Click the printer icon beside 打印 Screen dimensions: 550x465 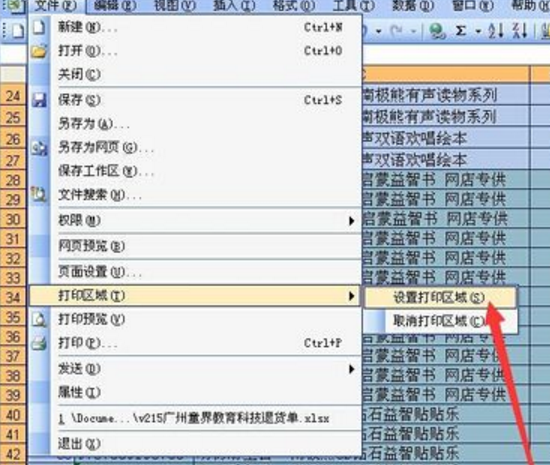pos(39,343)
